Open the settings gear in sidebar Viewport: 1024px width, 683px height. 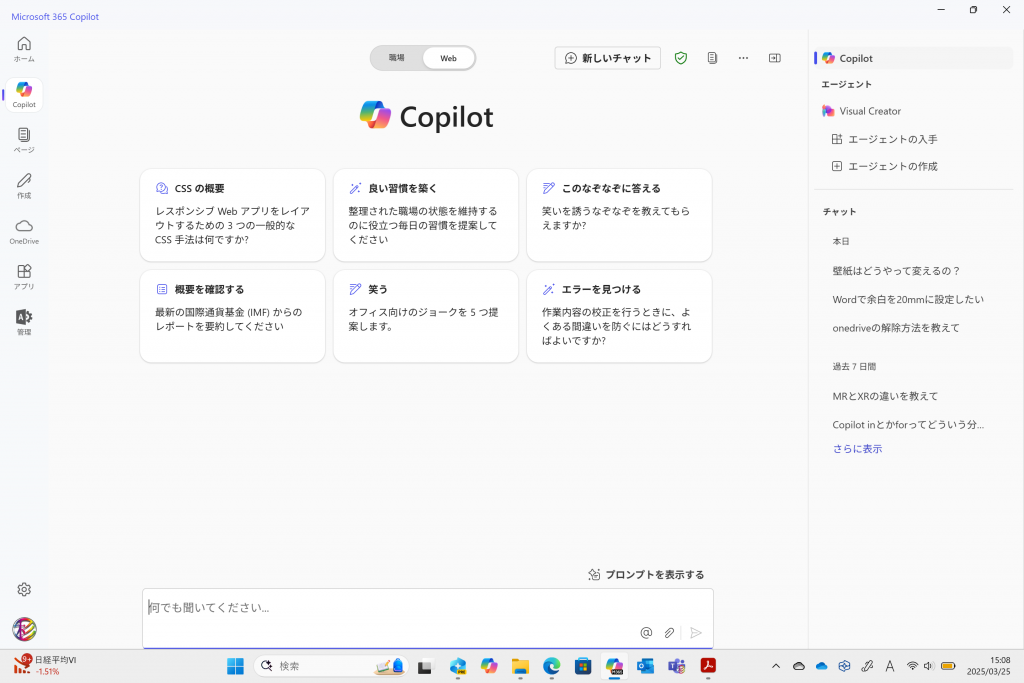24,590
